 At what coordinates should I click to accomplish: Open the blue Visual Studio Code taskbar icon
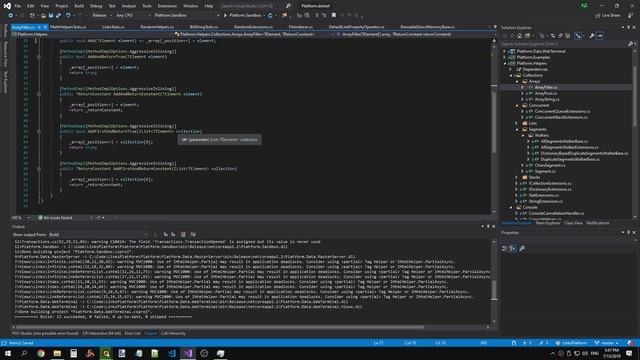point(171,353)
